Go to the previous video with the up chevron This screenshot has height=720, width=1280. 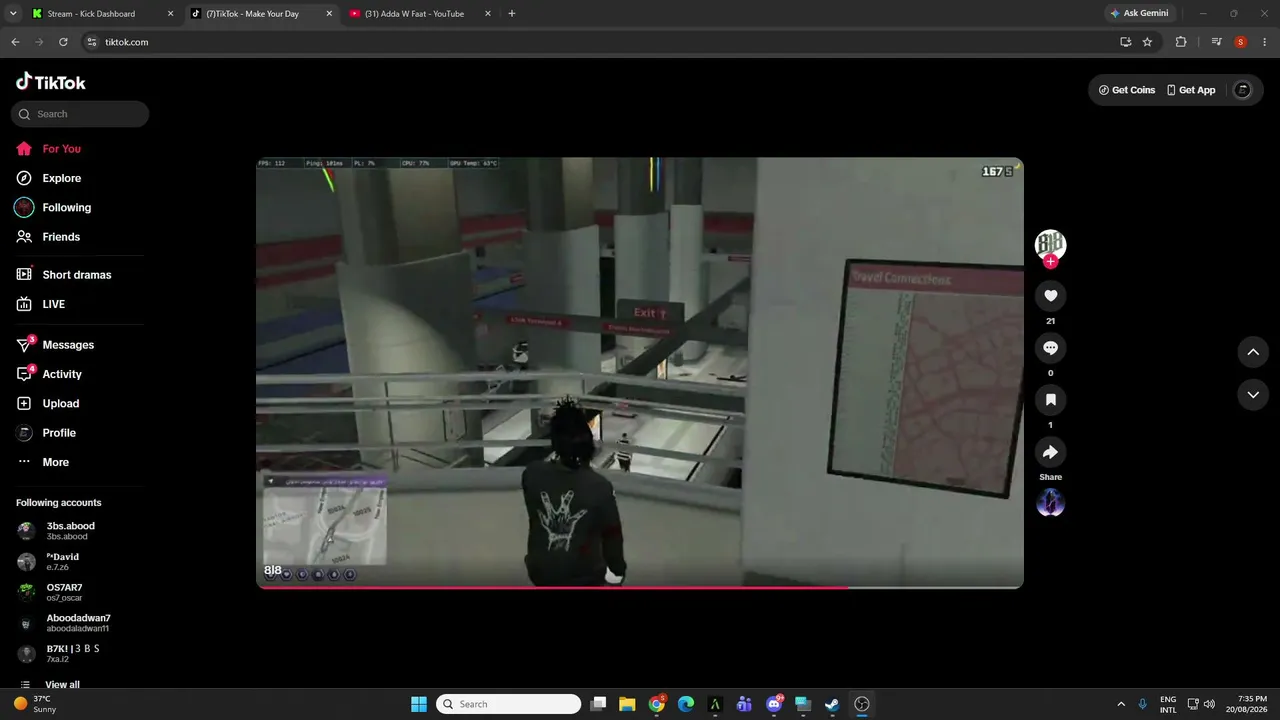click(x=1253, y=352)
